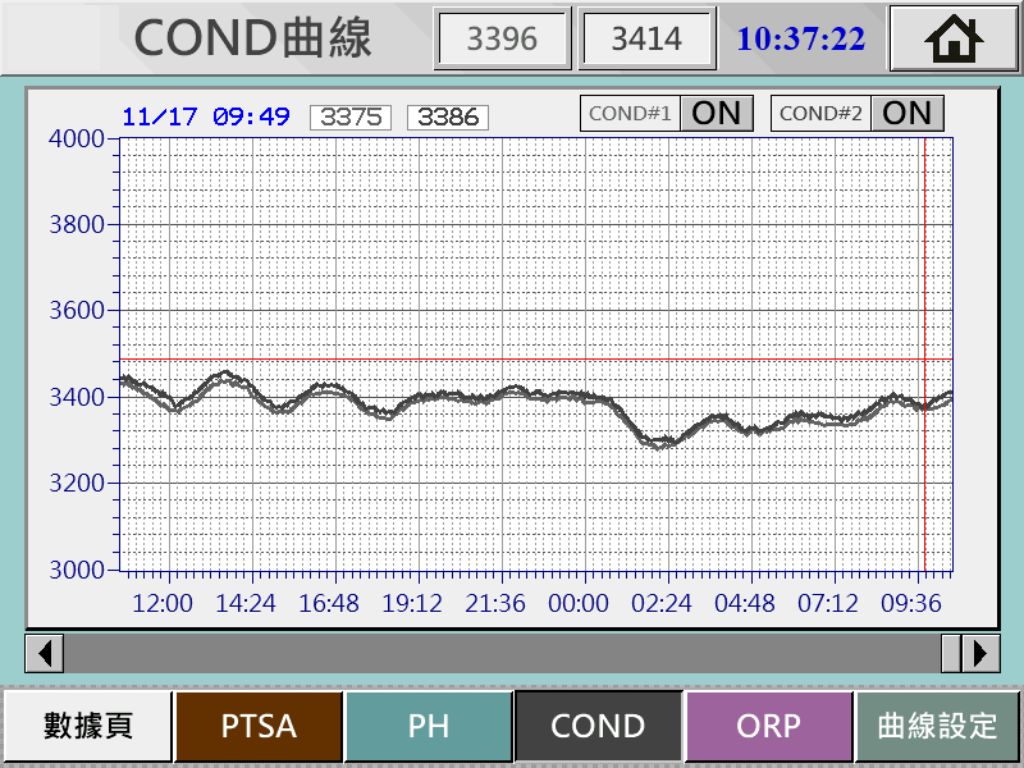Go to home screen via house icon
1024x768 pixels.
(953, 39)
